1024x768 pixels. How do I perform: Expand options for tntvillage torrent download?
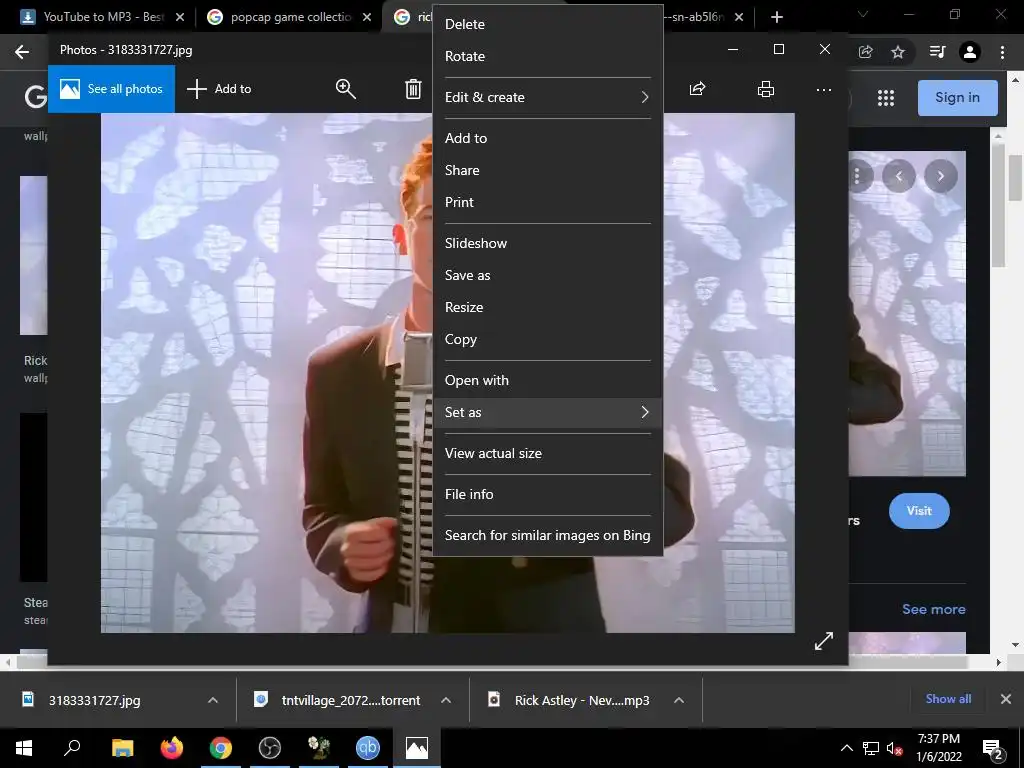(446, 700)
